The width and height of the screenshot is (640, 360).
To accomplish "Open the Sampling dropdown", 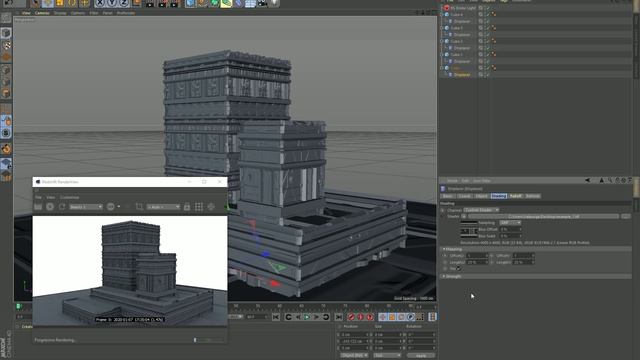I will [x=510, y=223].
